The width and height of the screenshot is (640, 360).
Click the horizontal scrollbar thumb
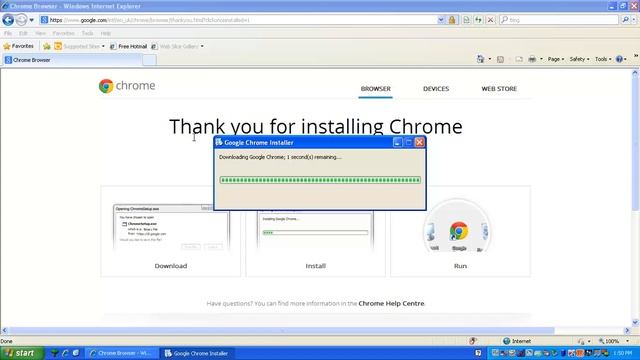pyautogui.click(x=282, y=330)
